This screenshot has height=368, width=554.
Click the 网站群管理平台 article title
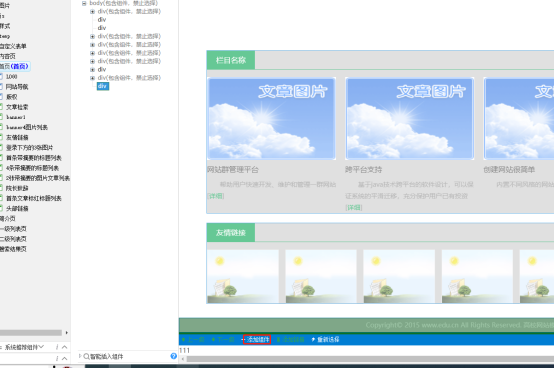[x=233, y=170]
